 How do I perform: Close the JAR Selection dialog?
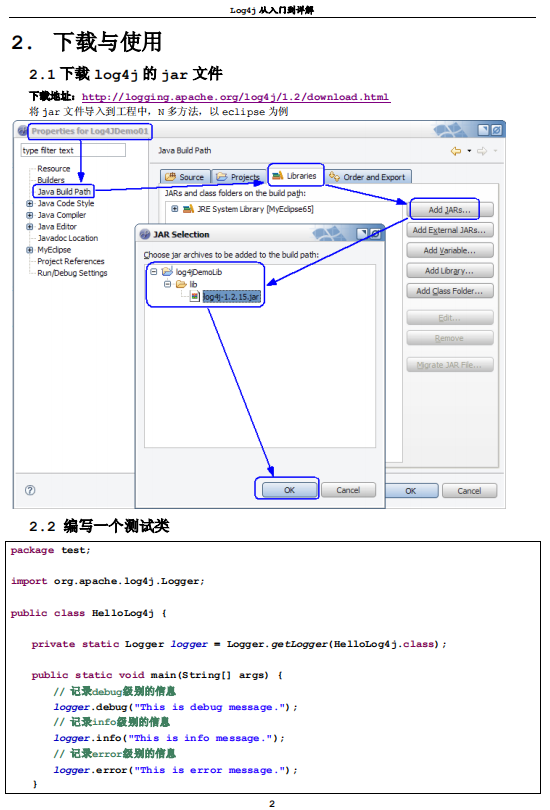pos(375,233)
